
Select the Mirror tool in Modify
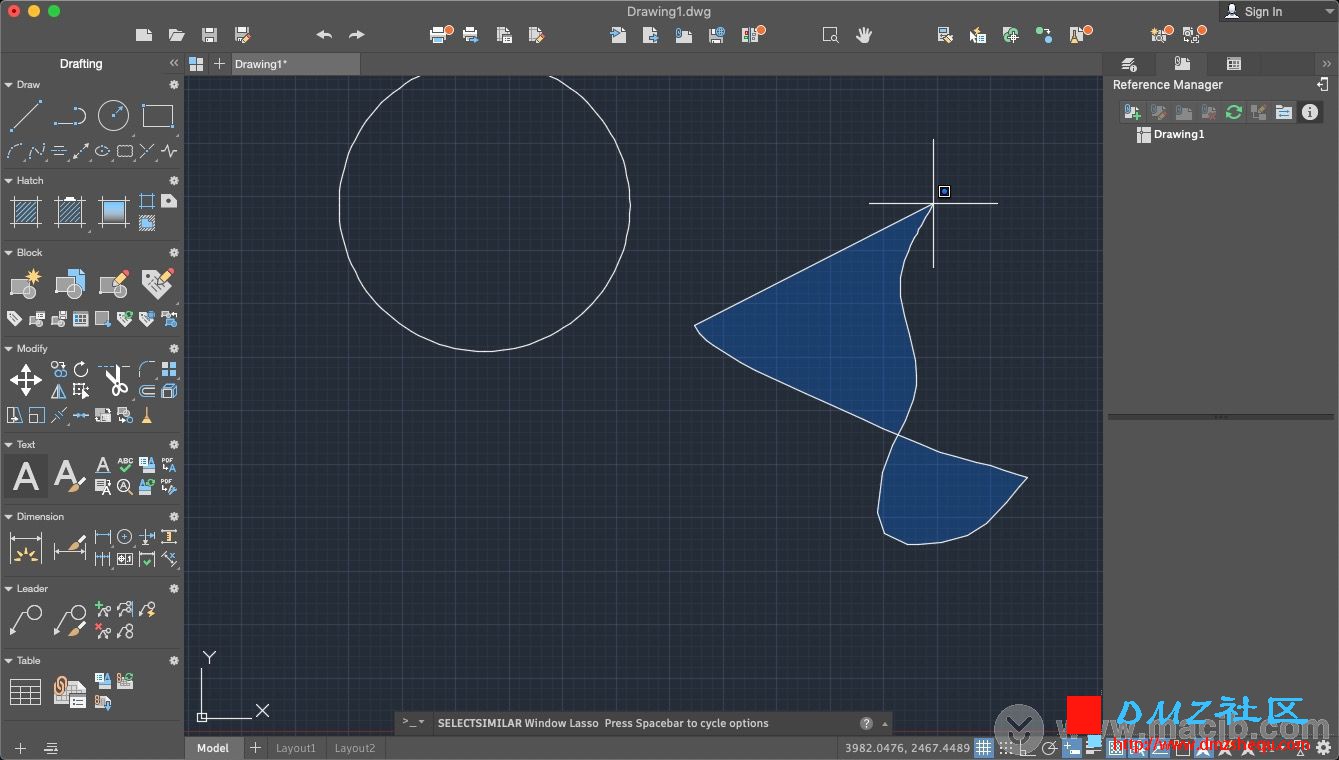(x=59, y=392)
